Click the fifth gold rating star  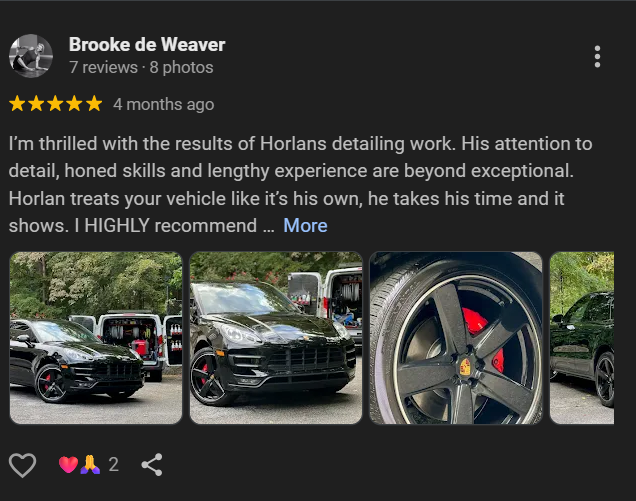point(94,103)
